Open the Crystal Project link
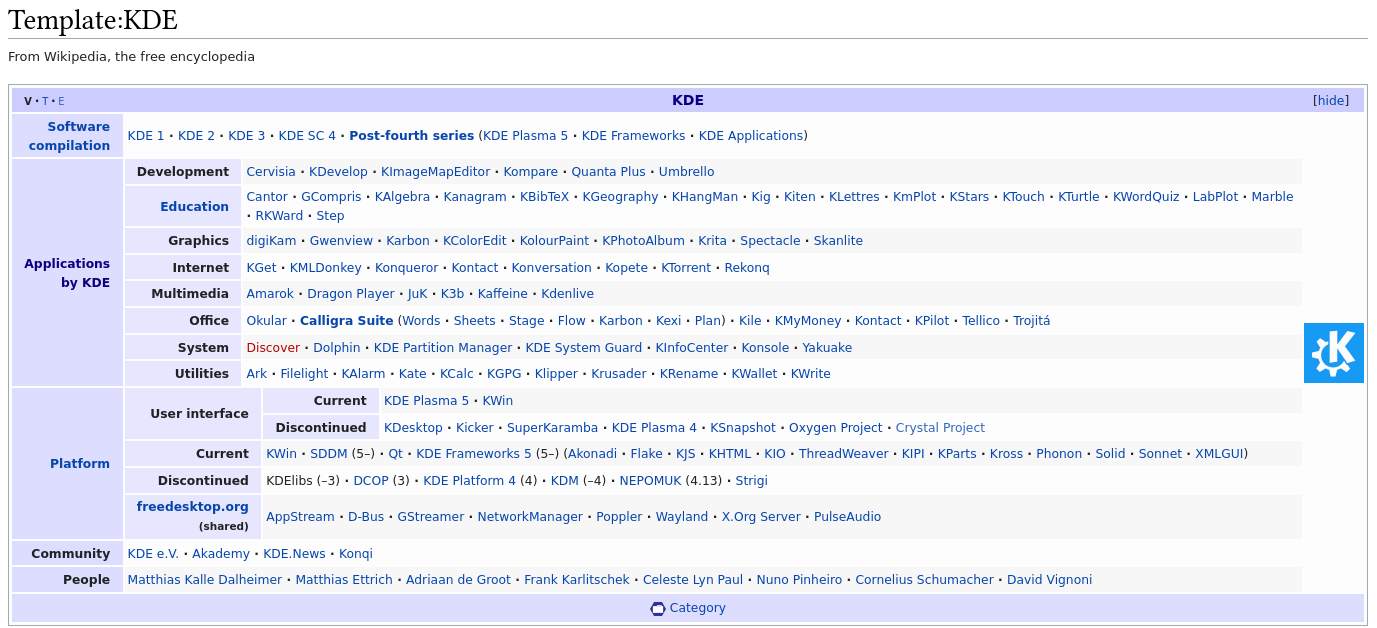Image resolution: width=1377 pixels, height=628 pixels. click(940, 428)
